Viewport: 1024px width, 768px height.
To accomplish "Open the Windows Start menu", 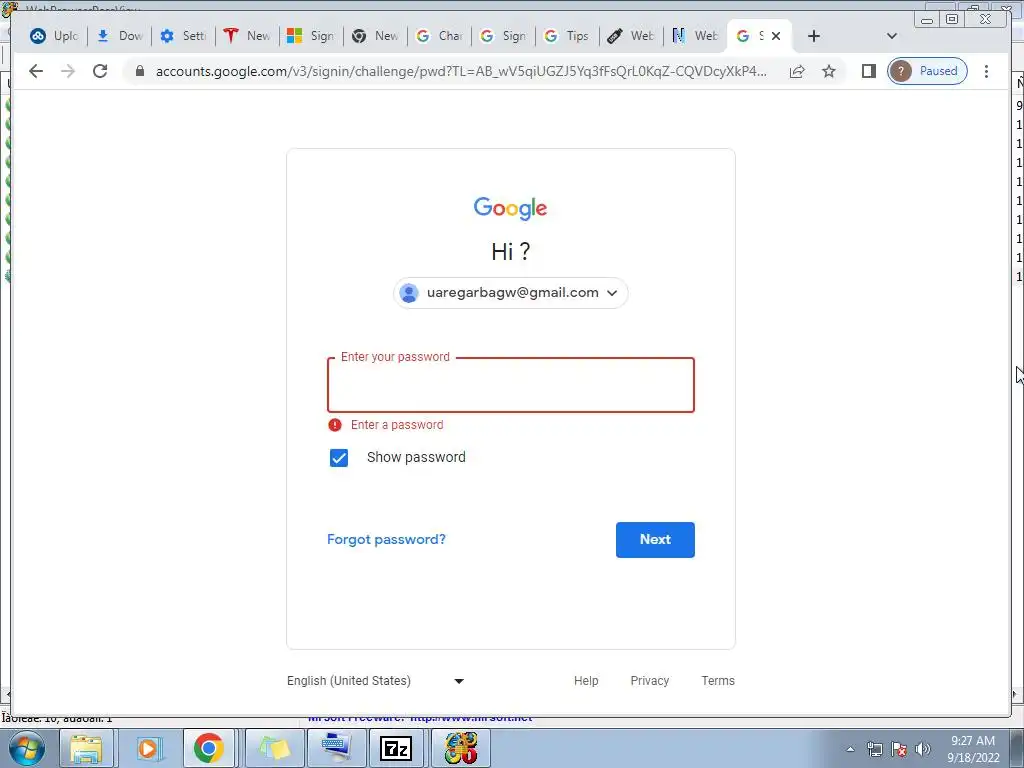I will [x=26, y=748].
